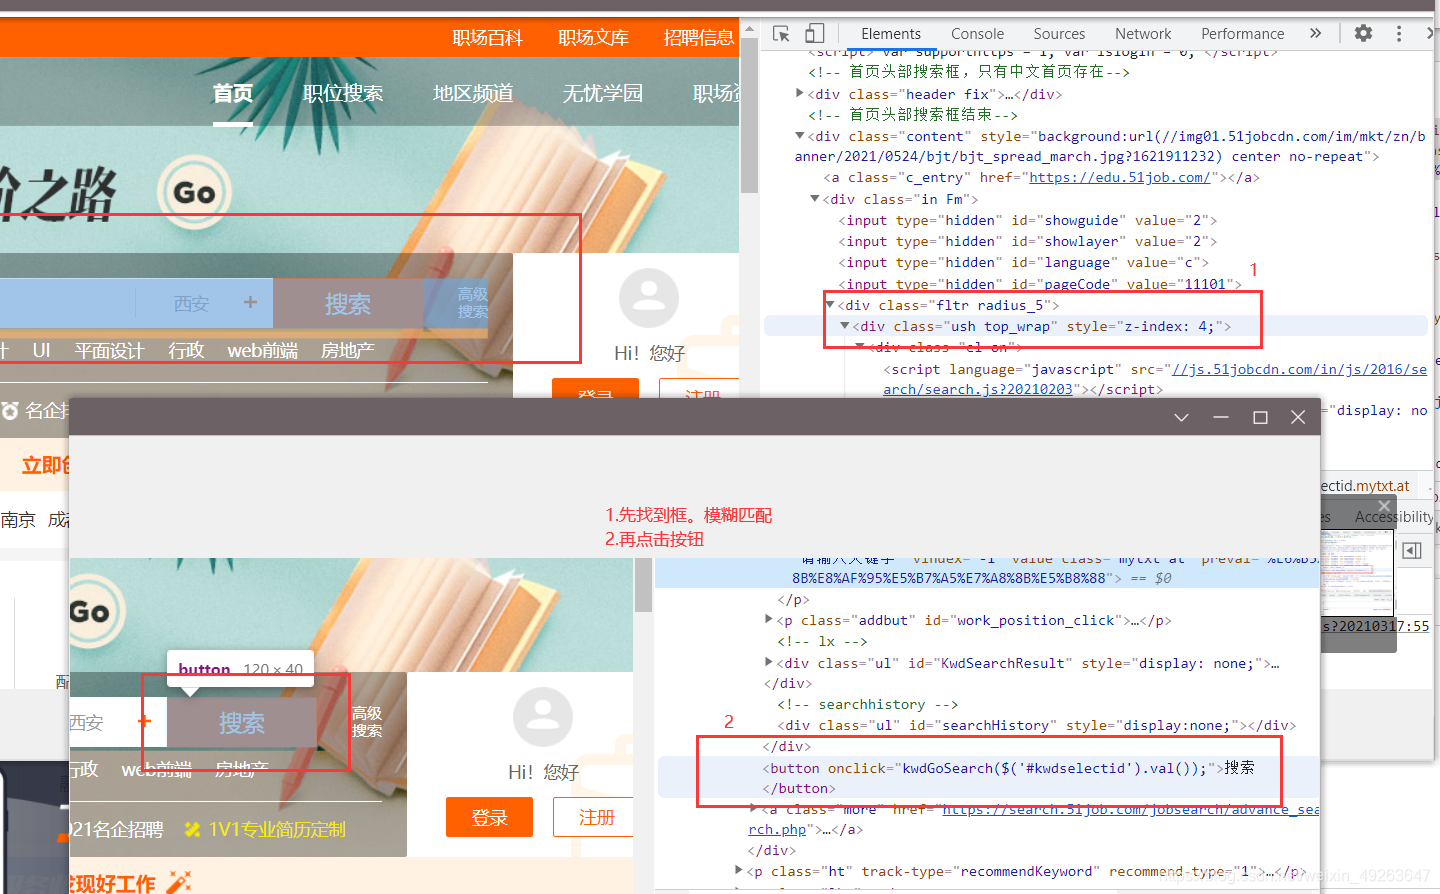
Task: Collapse the div class="fltr radius_5" node
Action: click(830, 304)
